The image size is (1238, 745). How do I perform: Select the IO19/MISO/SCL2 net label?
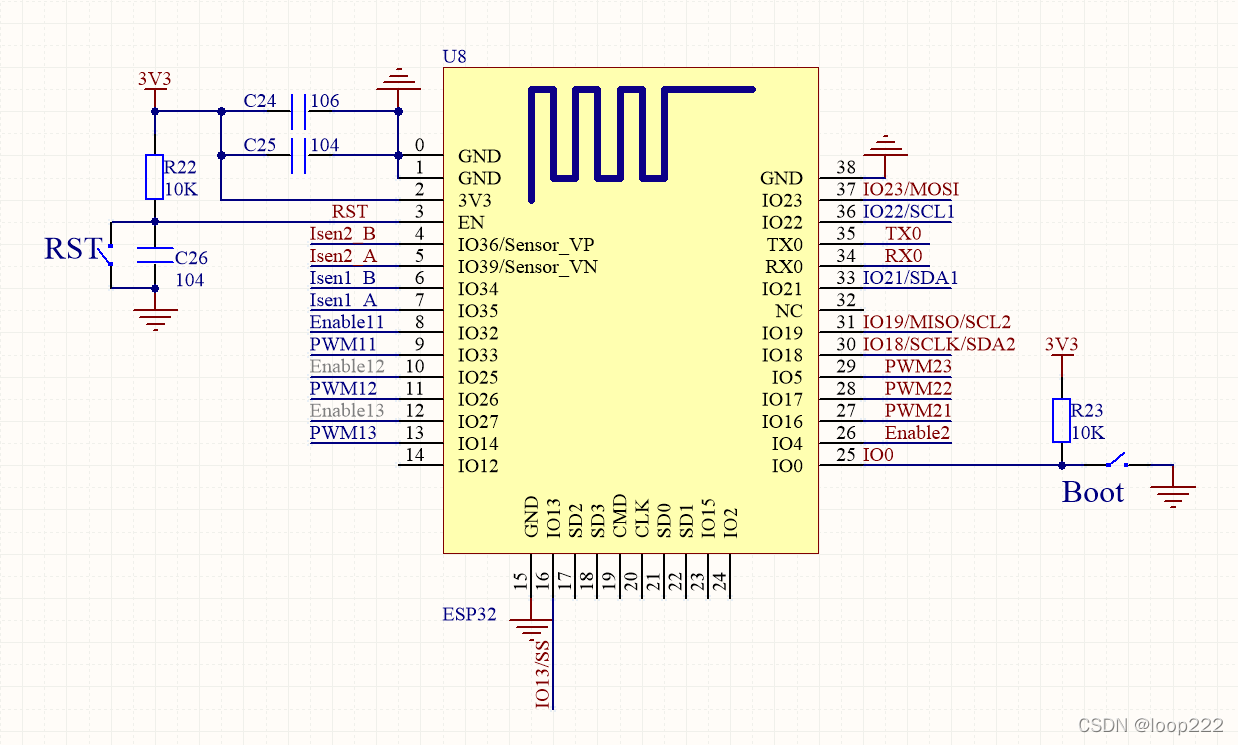point(937,321)
